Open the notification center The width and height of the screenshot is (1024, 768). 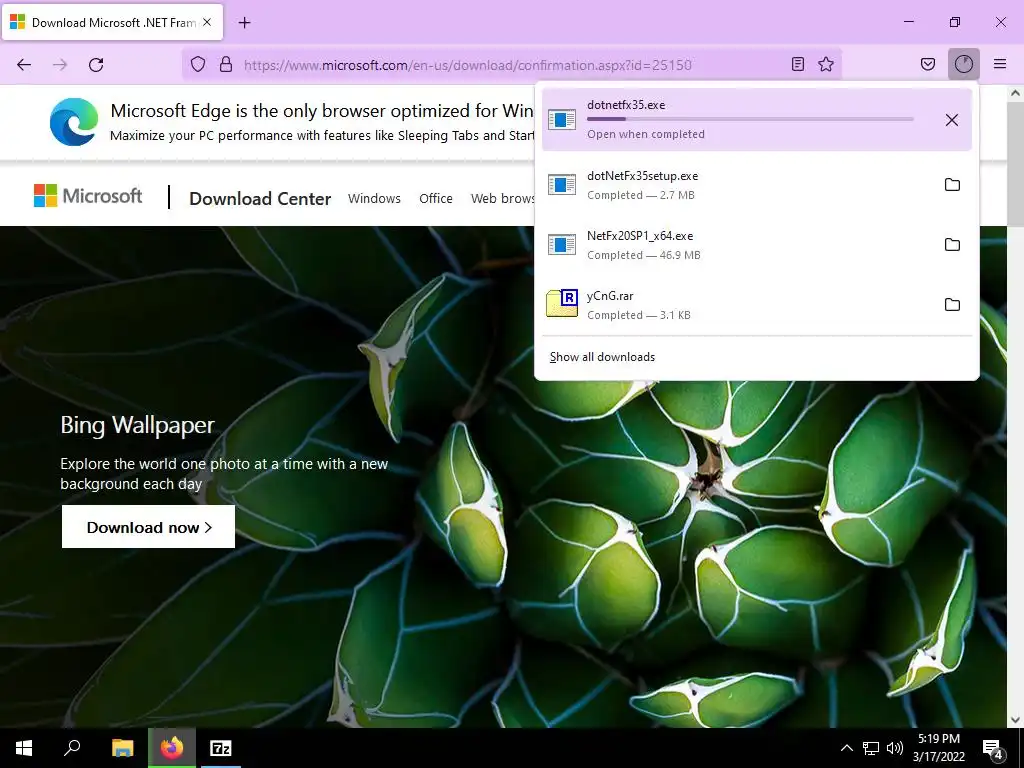(992, 748)
